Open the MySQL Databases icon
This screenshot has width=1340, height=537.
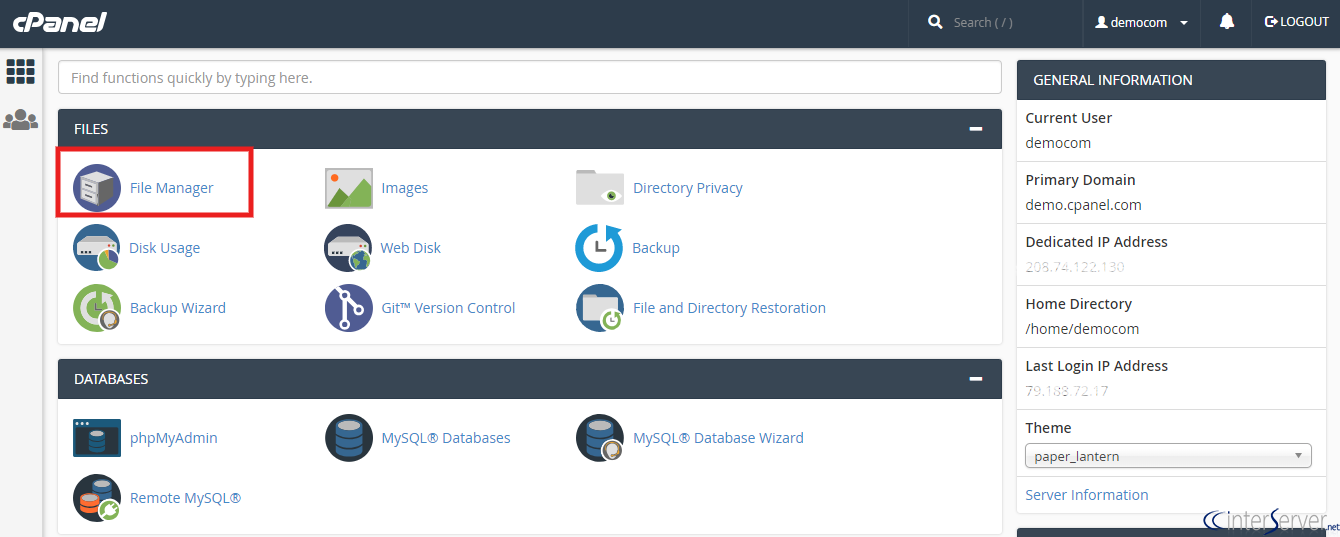coord(349,438)
